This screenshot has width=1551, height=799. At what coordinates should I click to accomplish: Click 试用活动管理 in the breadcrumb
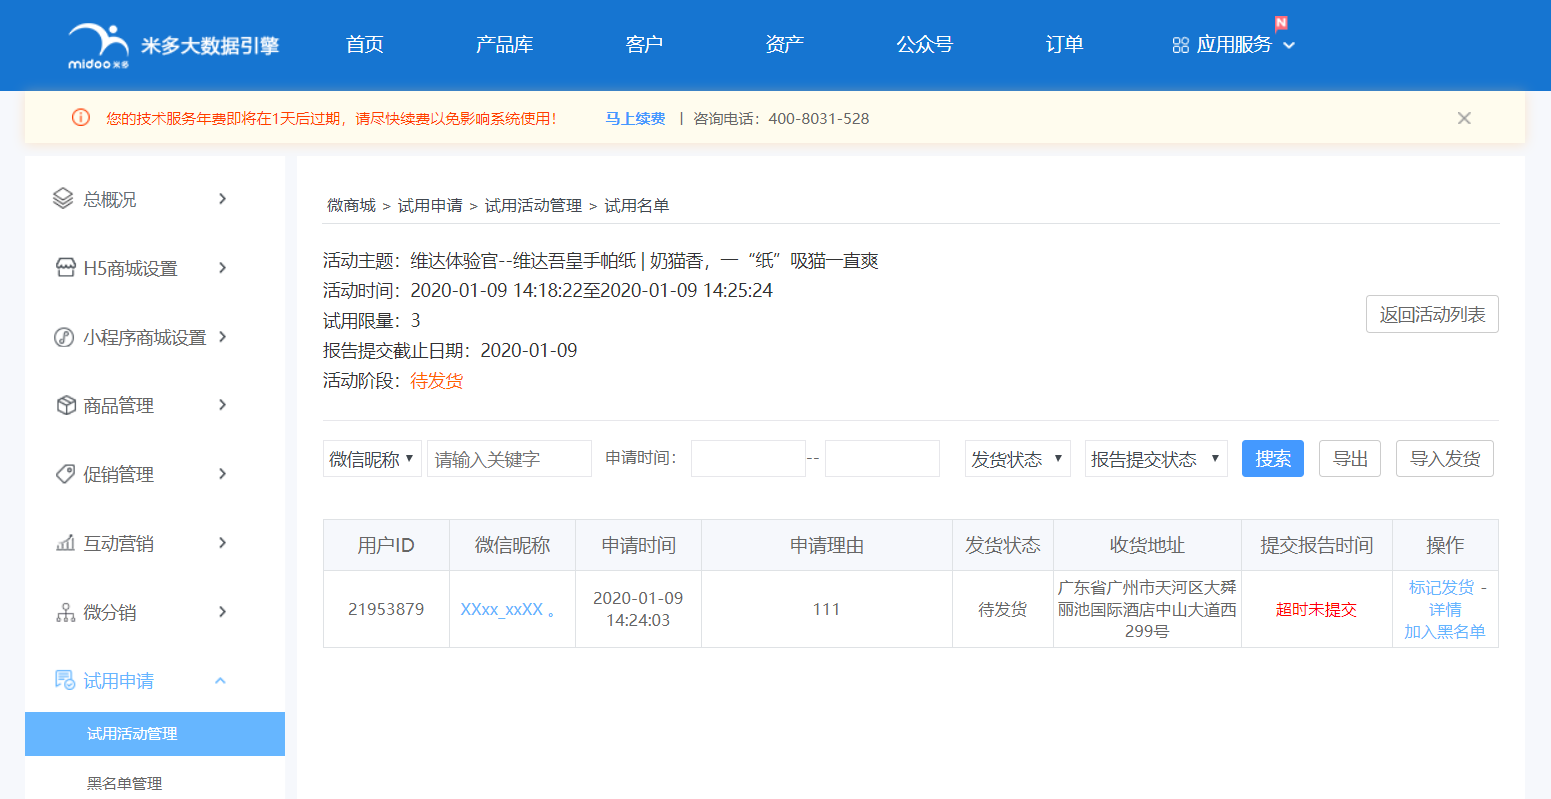pos(533,205)
